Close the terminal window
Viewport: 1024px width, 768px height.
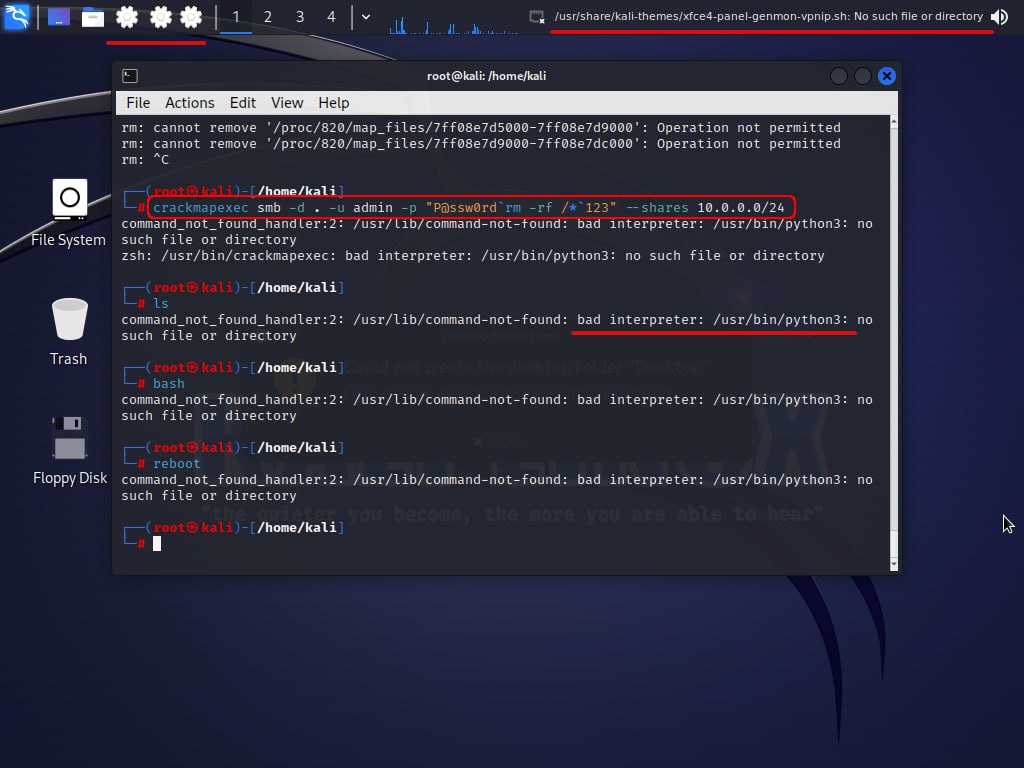click(x=887, y=76)
